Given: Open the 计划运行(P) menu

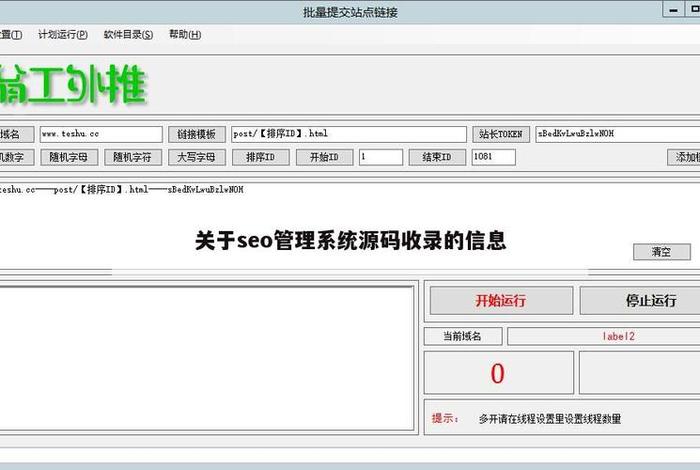Looking at the screenshot, I should click(x=63, y=34).
